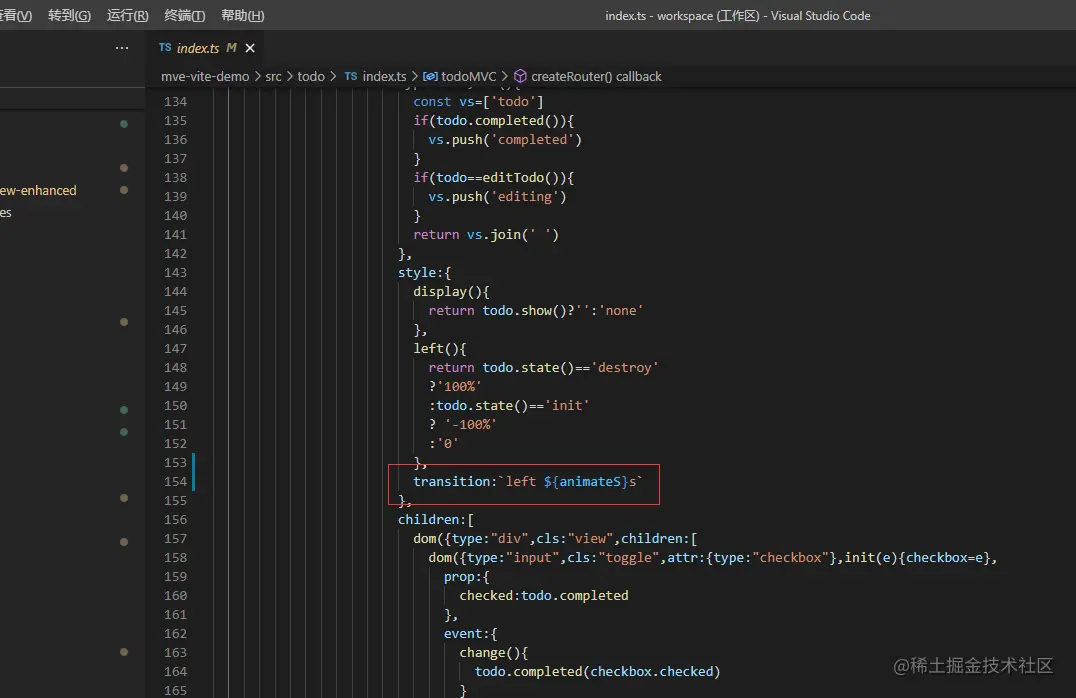Viewport: 1076px width, 698px height.
Task: Click 'left(){' code line
Action: point(440,349)
